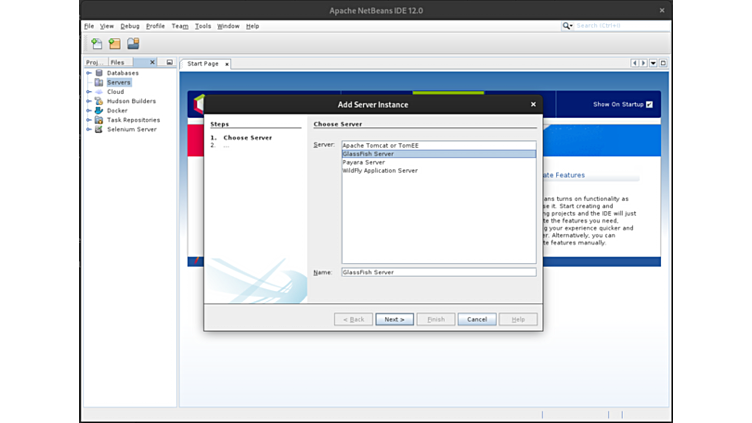Viewport: 752px width, 423px height.
Task: Open the View menu
Action: [106, 26]
